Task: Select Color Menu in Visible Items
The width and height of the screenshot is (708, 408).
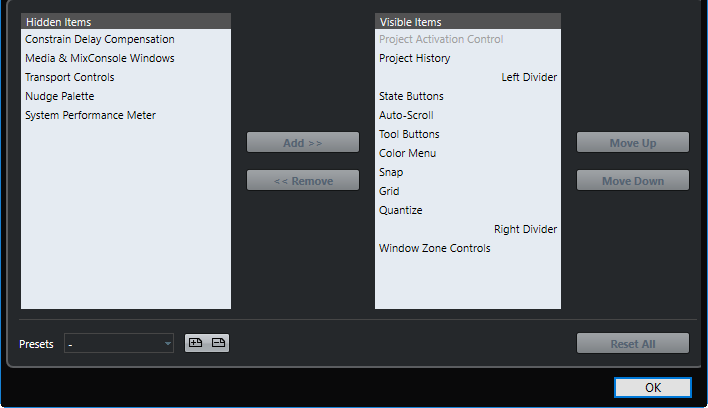Action: [x=468, y=153]
